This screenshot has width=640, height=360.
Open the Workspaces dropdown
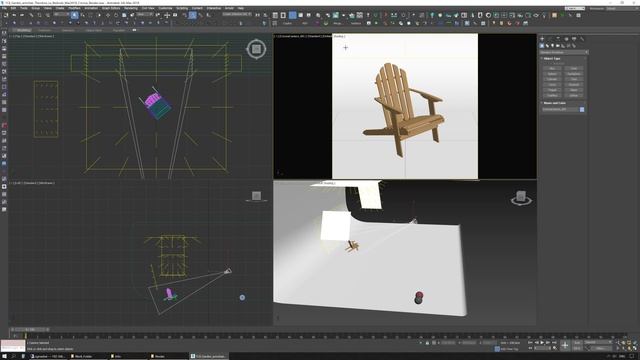coord(622,8)
